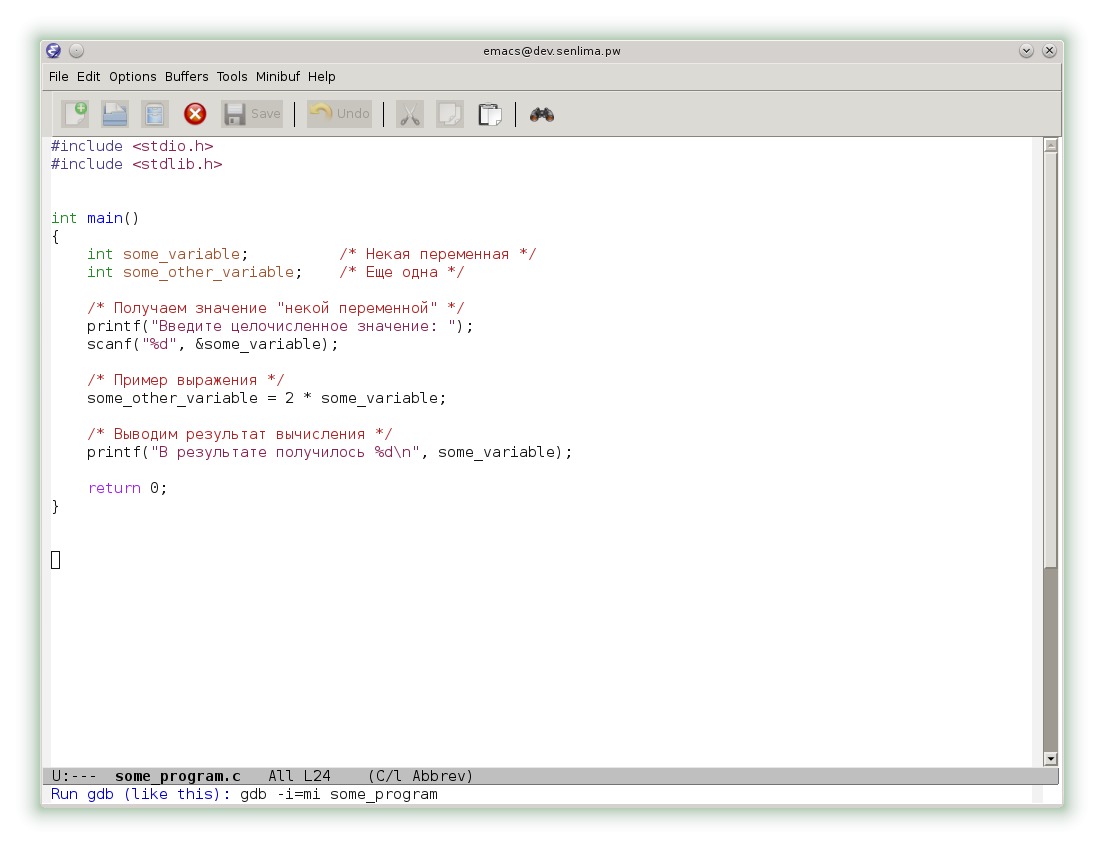Click the Cut scissors icon
The width and height of the screenshot is (1104, 848).
(x=409, y=114)
